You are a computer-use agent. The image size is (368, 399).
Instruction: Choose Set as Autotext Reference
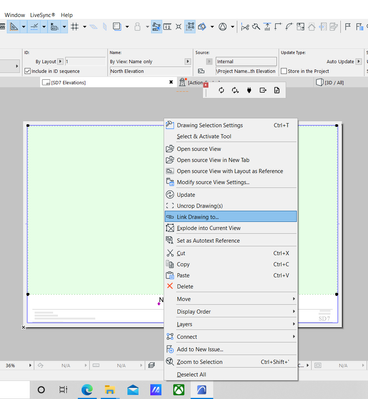click(x=231, y=241)
